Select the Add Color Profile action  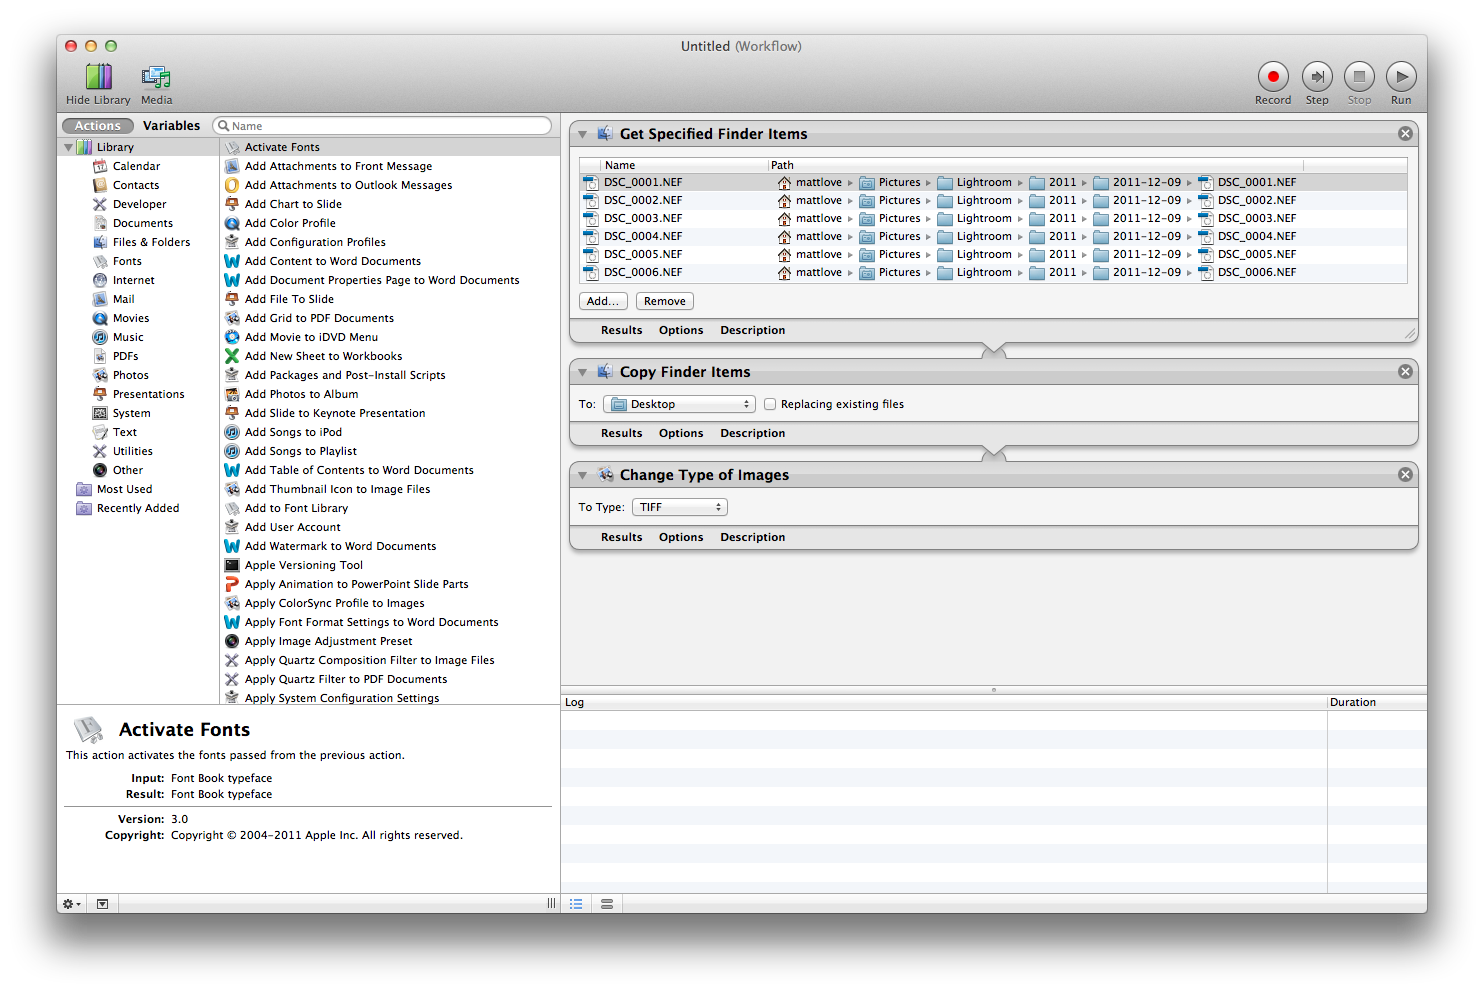click(390, 223)
